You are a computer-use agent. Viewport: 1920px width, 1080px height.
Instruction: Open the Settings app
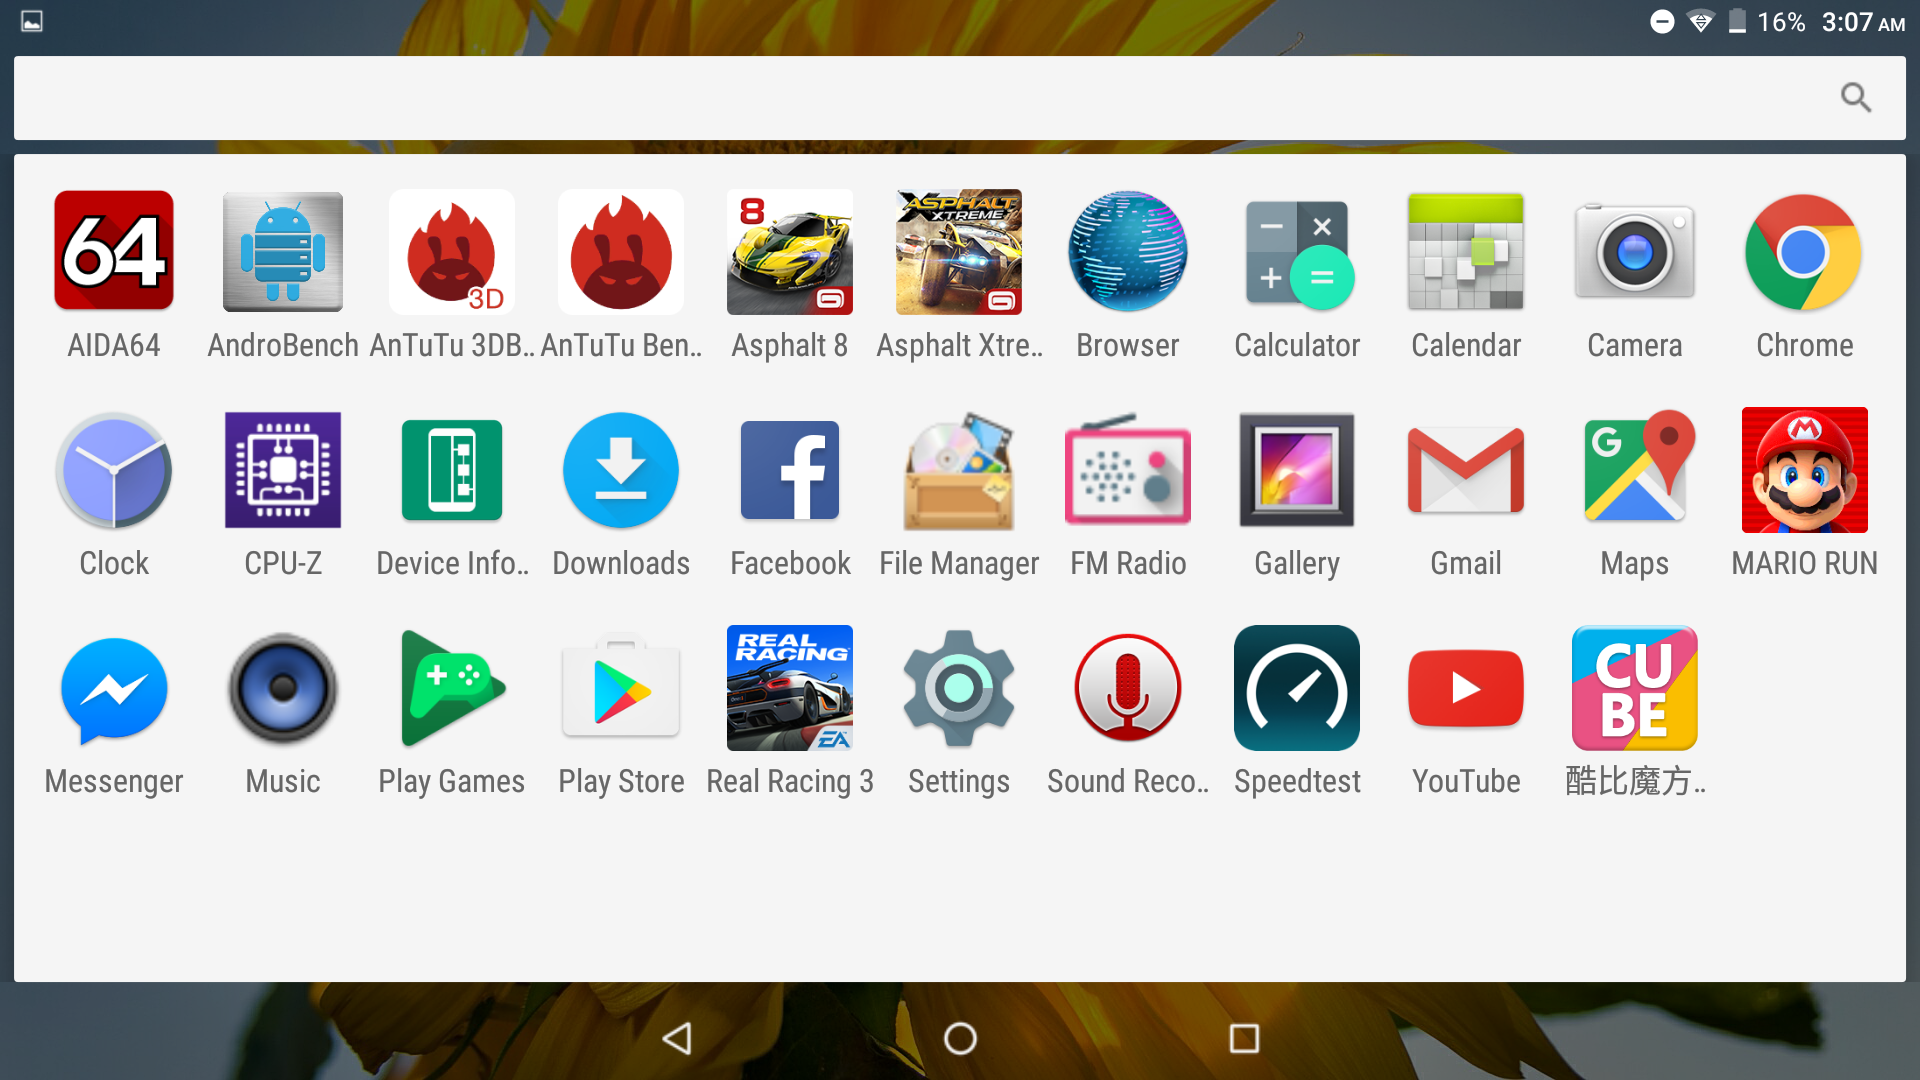(959, 688)
